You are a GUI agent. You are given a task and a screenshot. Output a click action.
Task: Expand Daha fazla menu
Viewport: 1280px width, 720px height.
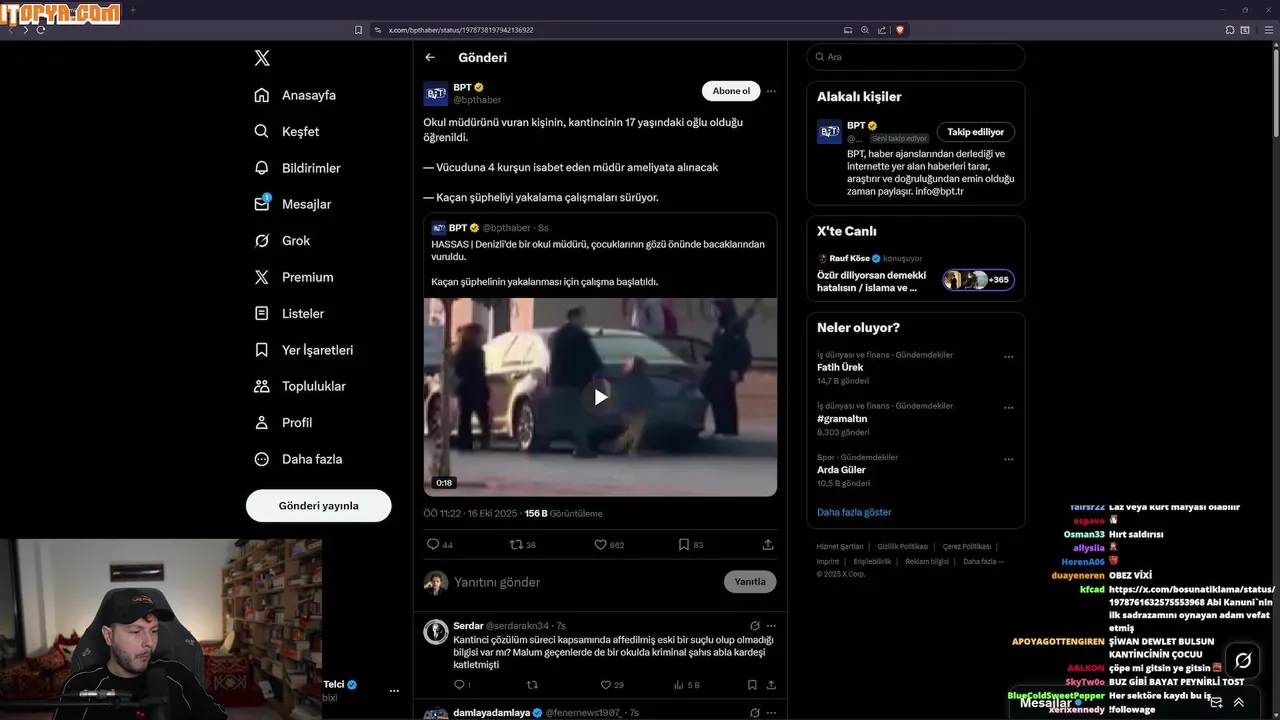[298, 459]
